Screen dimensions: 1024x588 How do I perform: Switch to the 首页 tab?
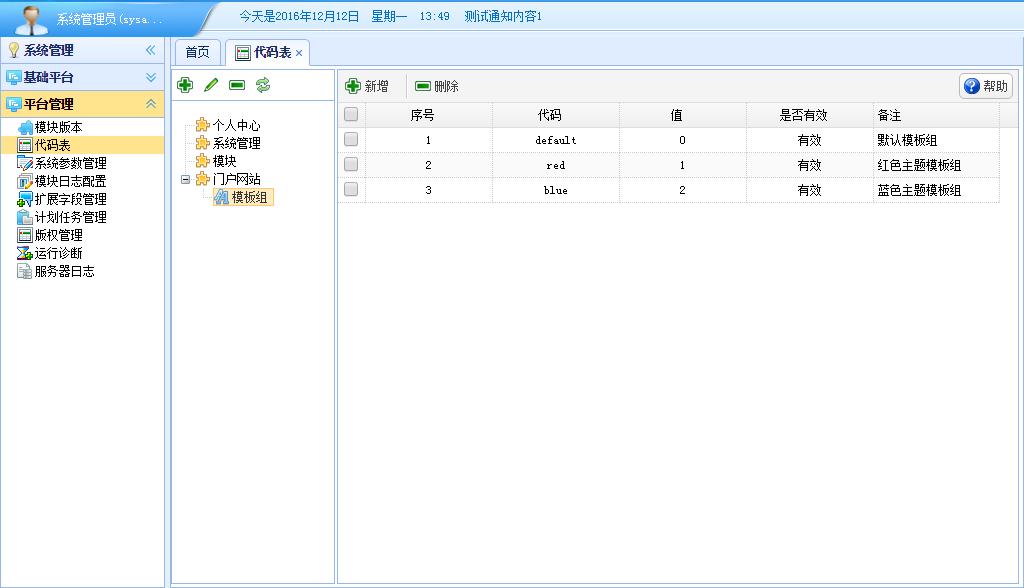tap(197, 53)
